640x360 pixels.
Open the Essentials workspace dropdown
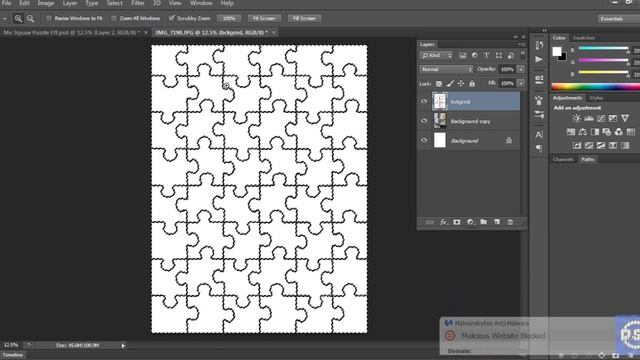coord(619,19)
